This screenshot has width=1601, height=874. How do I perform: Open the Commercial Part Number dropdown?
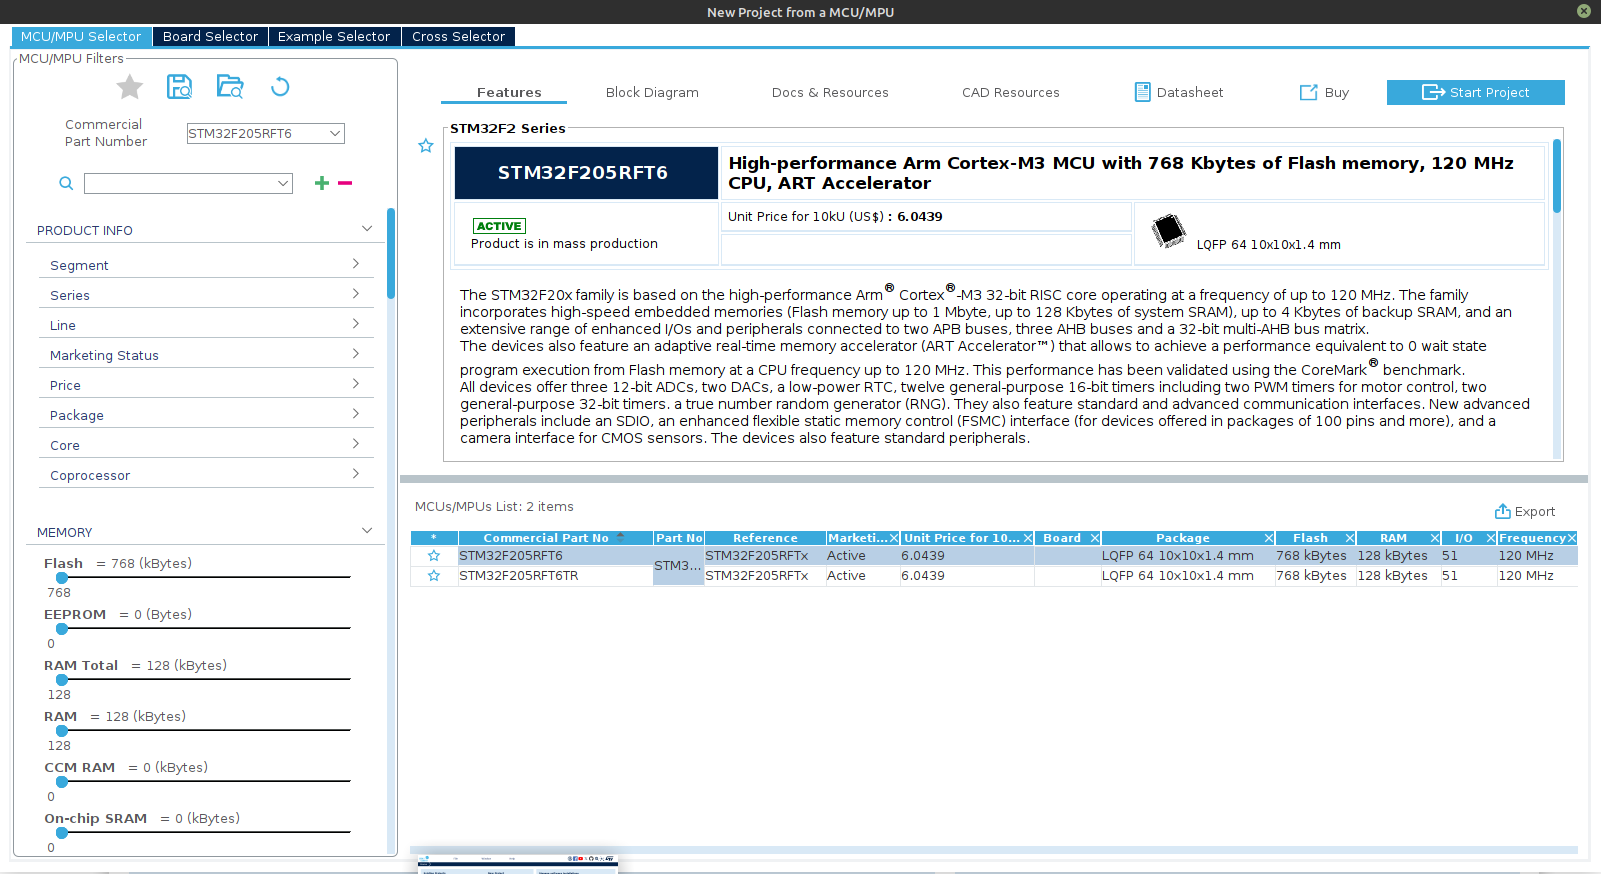pos(335,133)
